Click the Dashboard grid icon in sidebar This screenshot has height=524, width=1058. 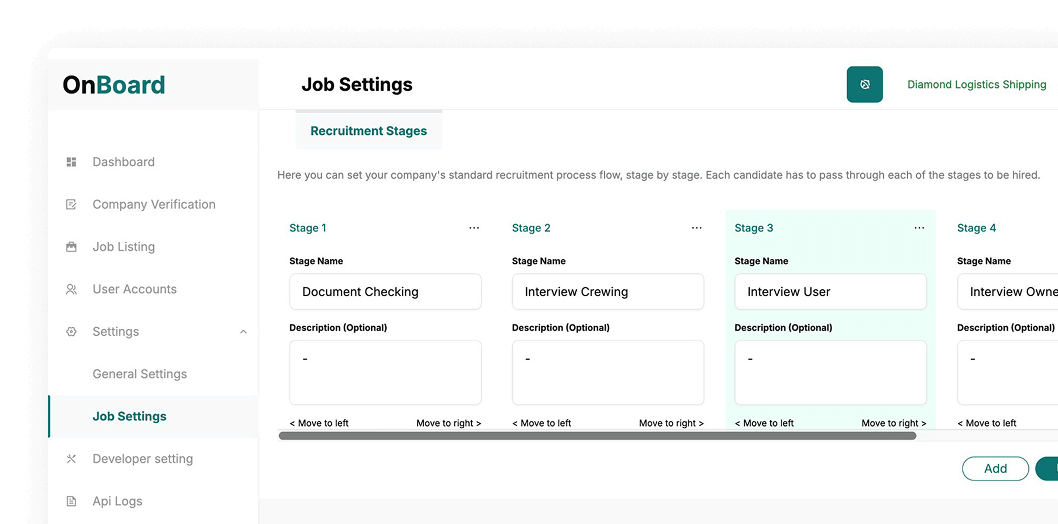point(71,162)
